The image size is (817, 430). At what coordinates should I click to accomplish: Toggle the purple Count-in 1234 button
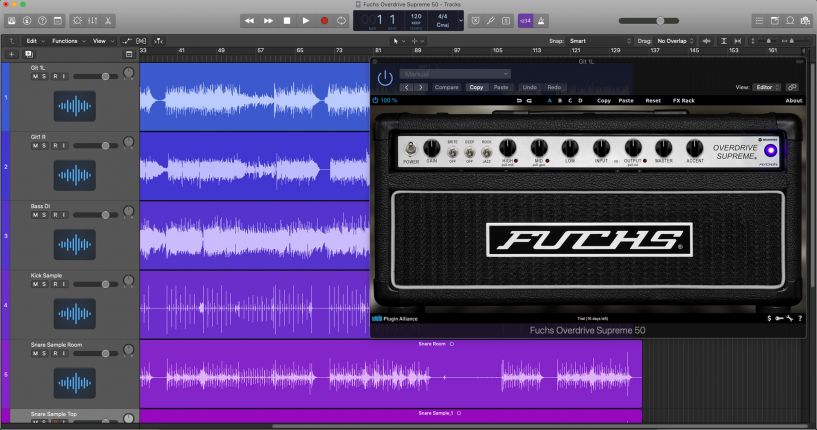point(525,21)
